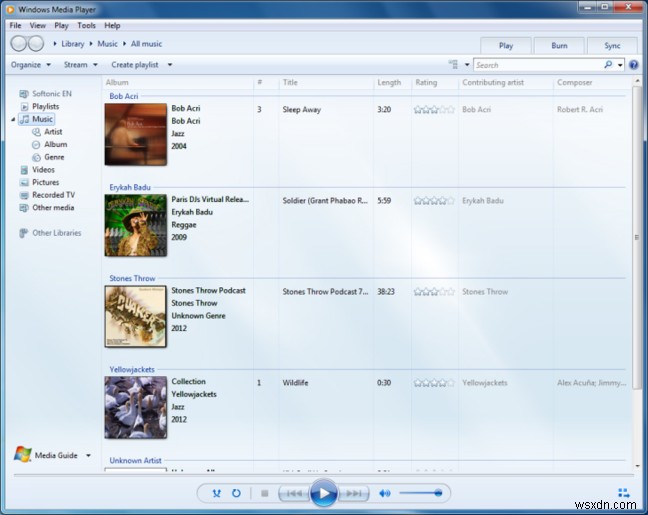Viewport: 648px width, 515px height.
Task: Open the View options dropdown arrow
Action: (x=467, y=65)
